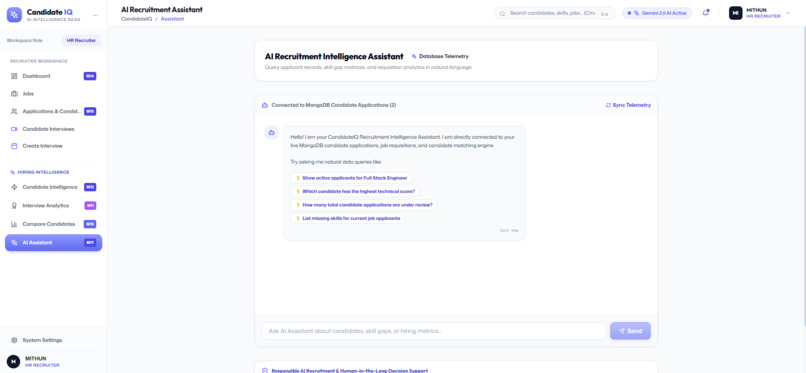Screen dimensions: 806x373
Task: Click the MITHUN avatar at sidebar bottom
Action: click(13, 361)
